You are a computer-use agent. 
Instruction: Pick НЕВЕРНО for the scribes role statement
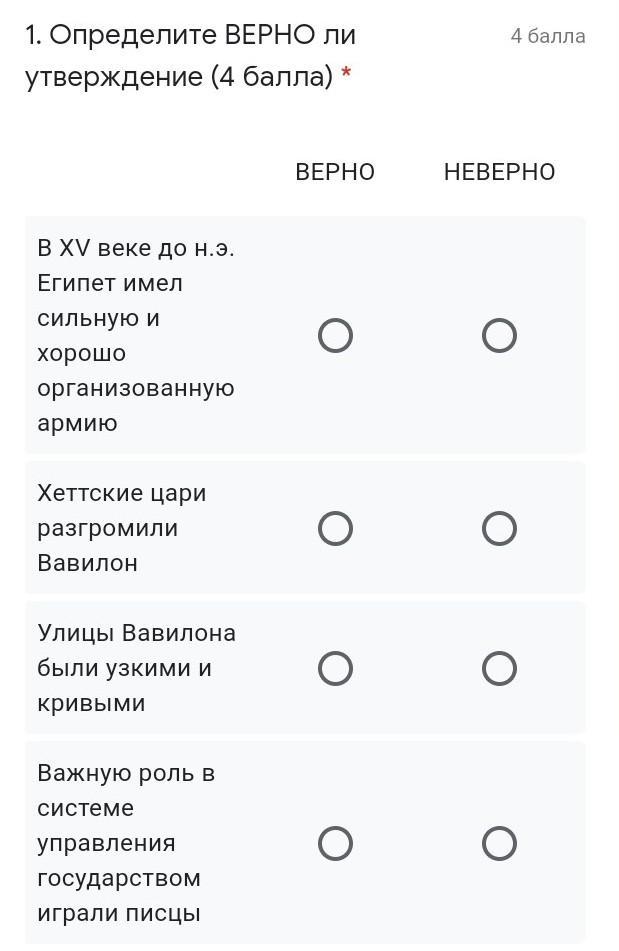[499, 844]
